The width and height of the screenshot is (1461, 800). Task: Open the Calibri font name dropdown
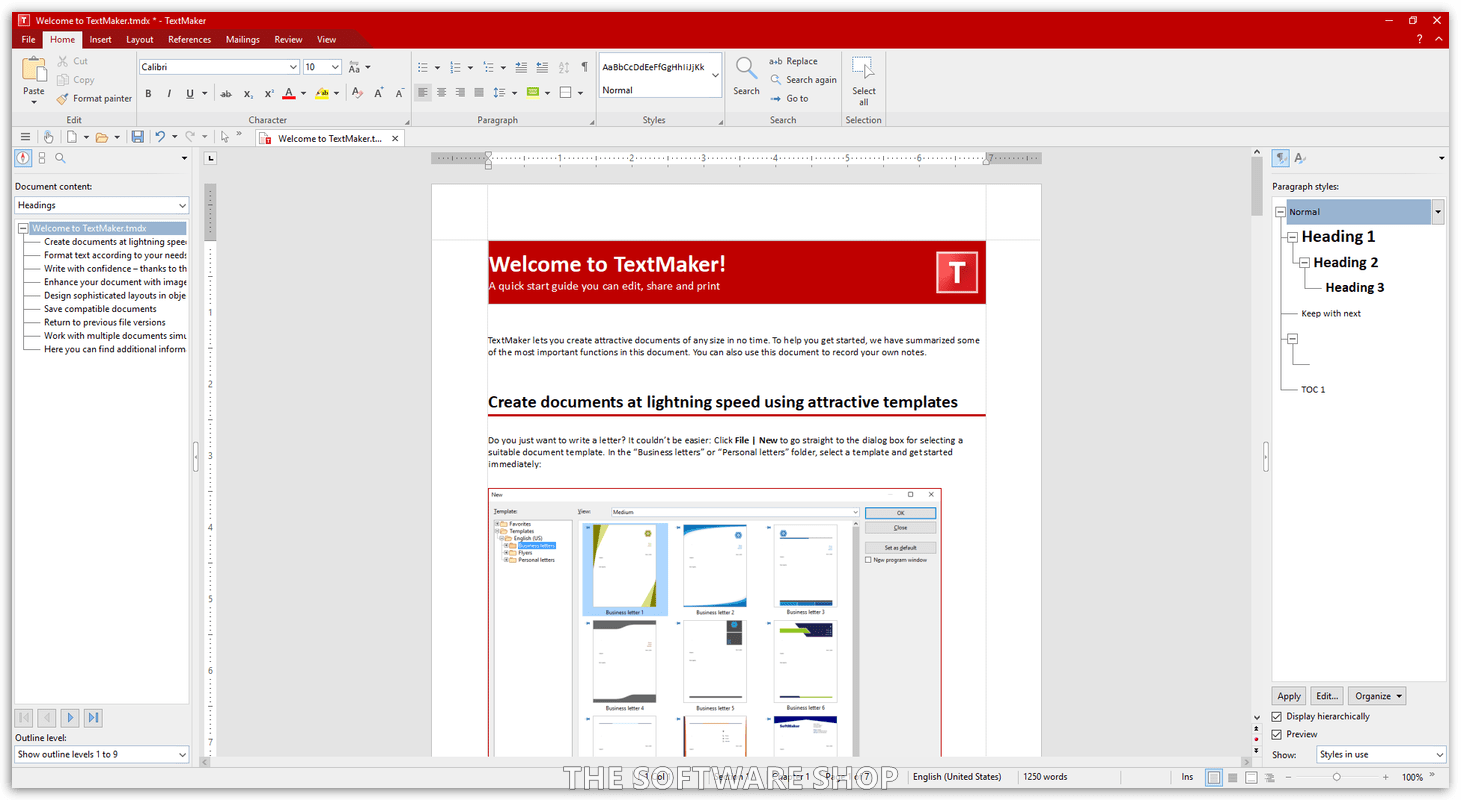[x=293, y=67]
